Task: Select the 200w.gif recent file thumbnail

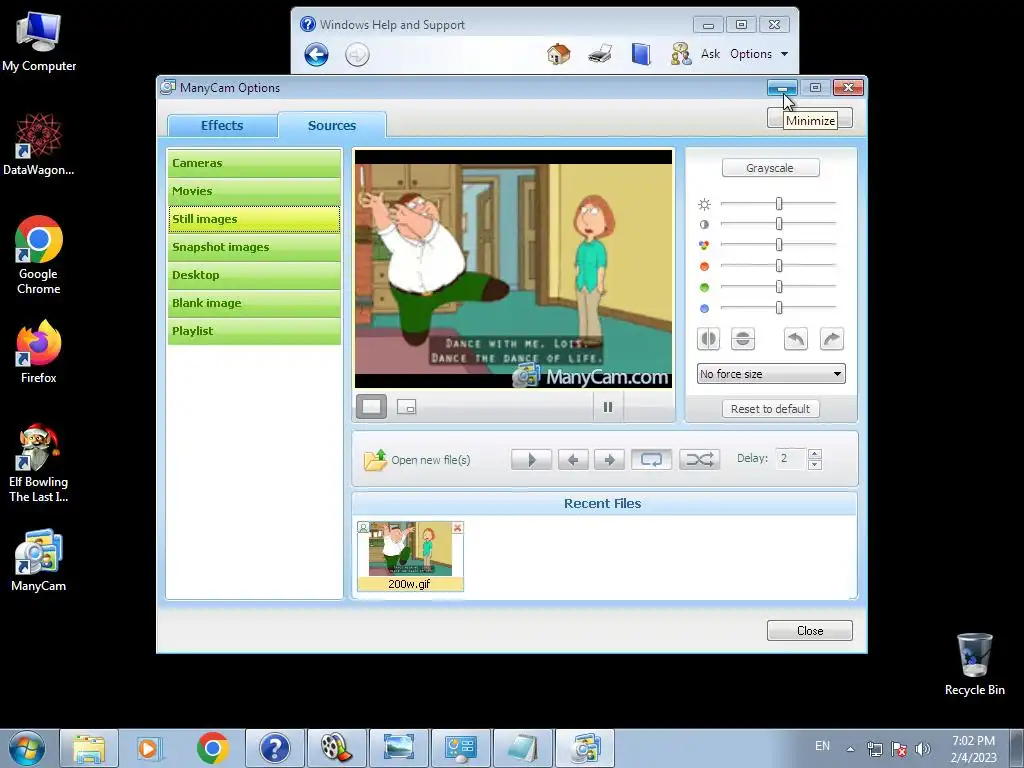Action: [x=410, y=556]
